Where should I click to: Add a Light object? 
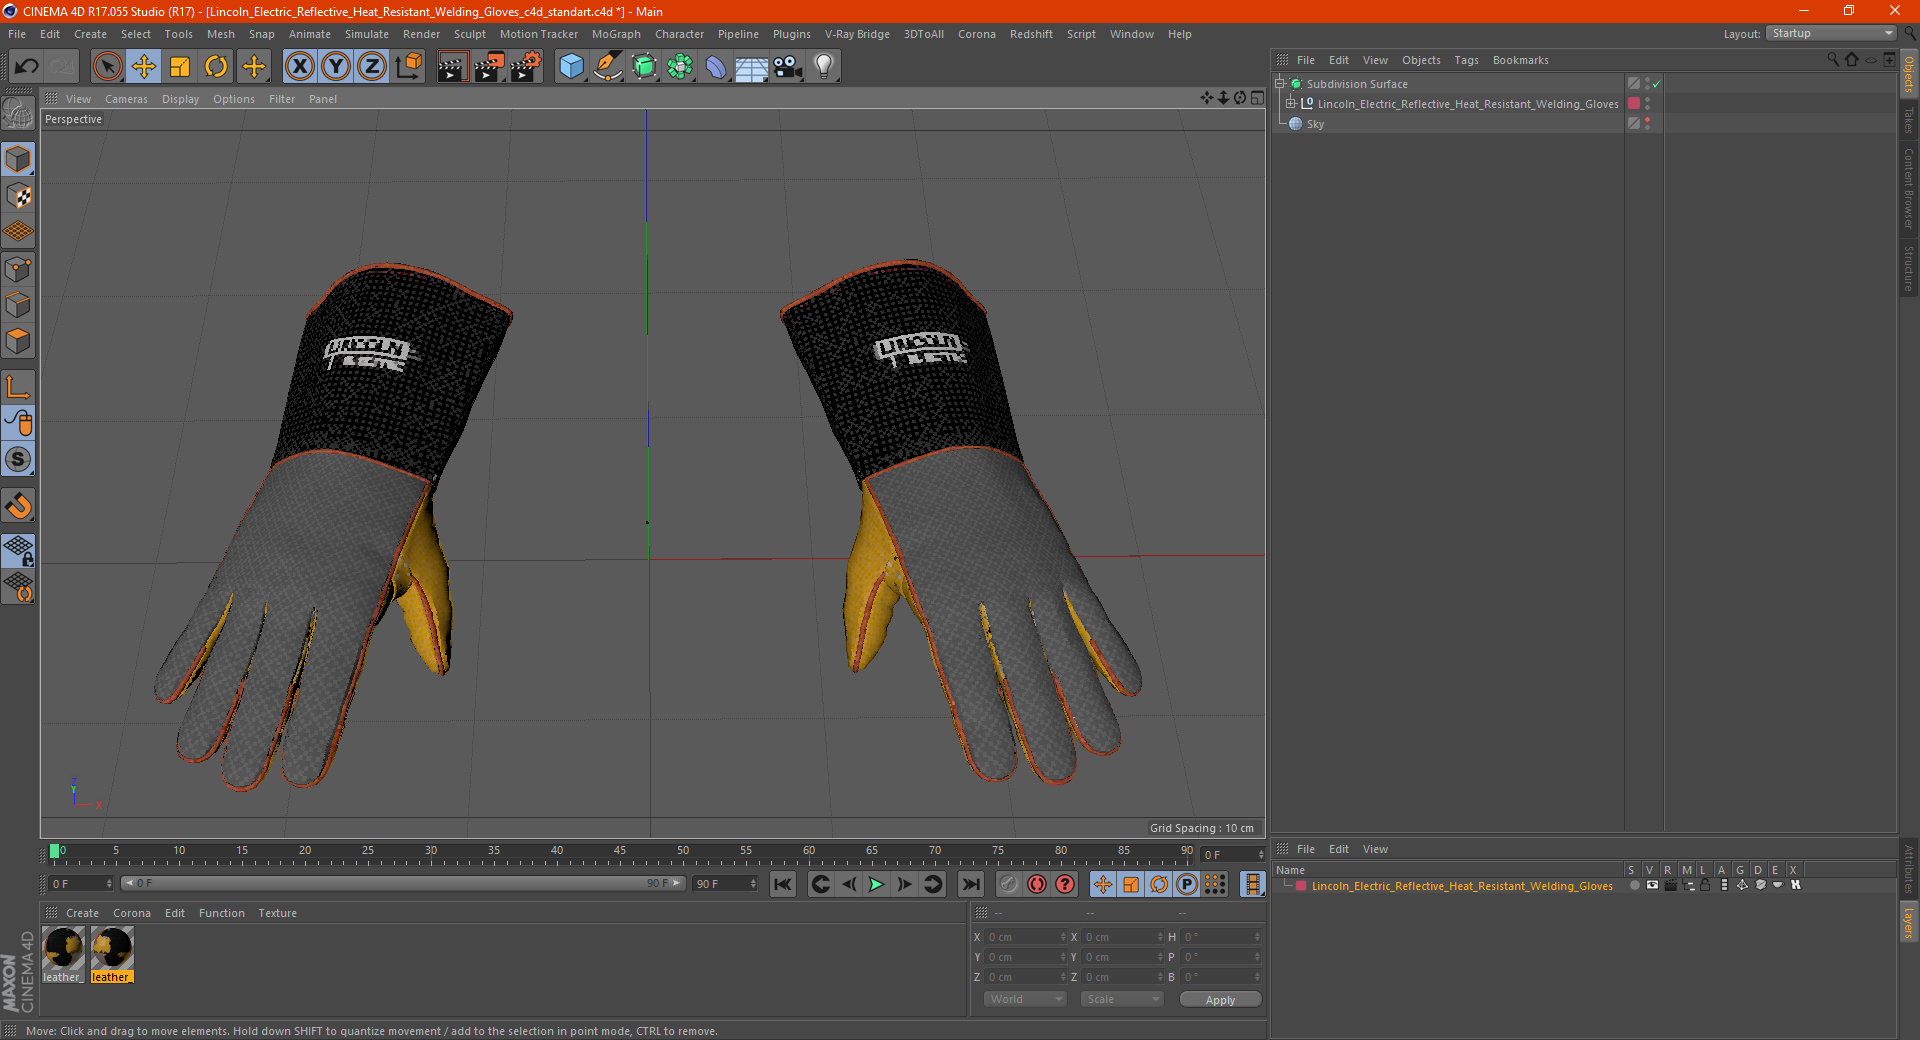pos(824,67)
